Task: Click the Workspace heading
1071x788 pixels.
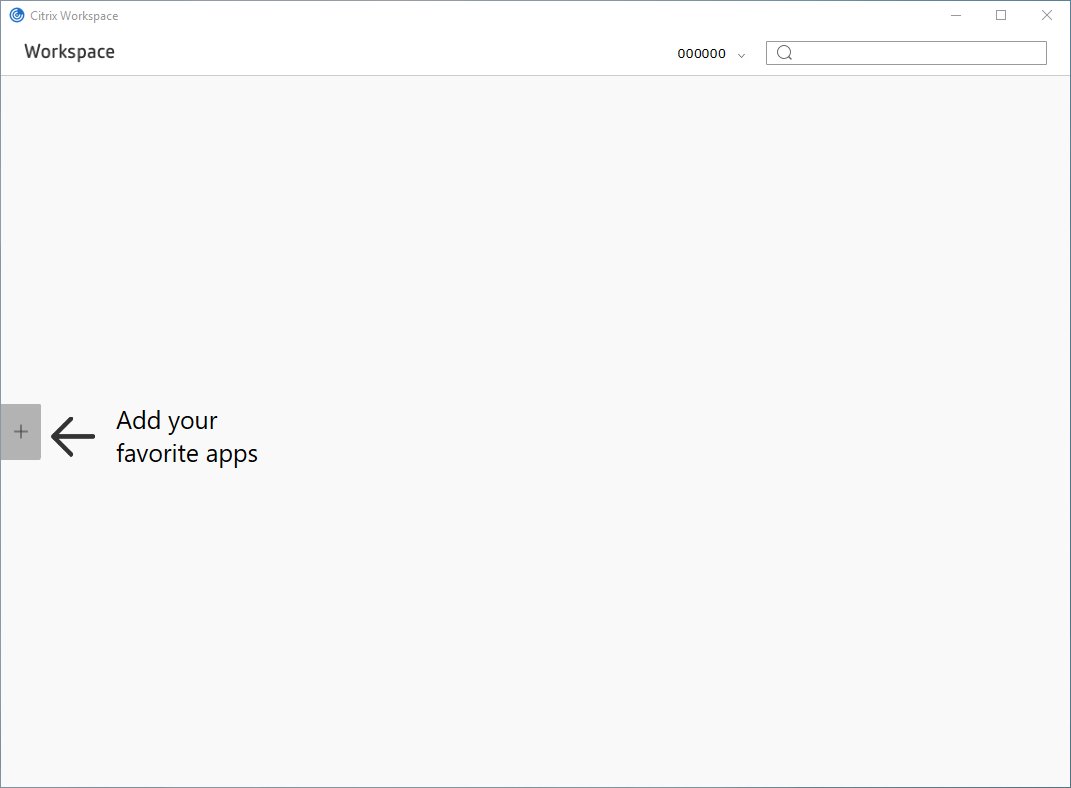Action: pyautogui.click(x=69, y=51)
